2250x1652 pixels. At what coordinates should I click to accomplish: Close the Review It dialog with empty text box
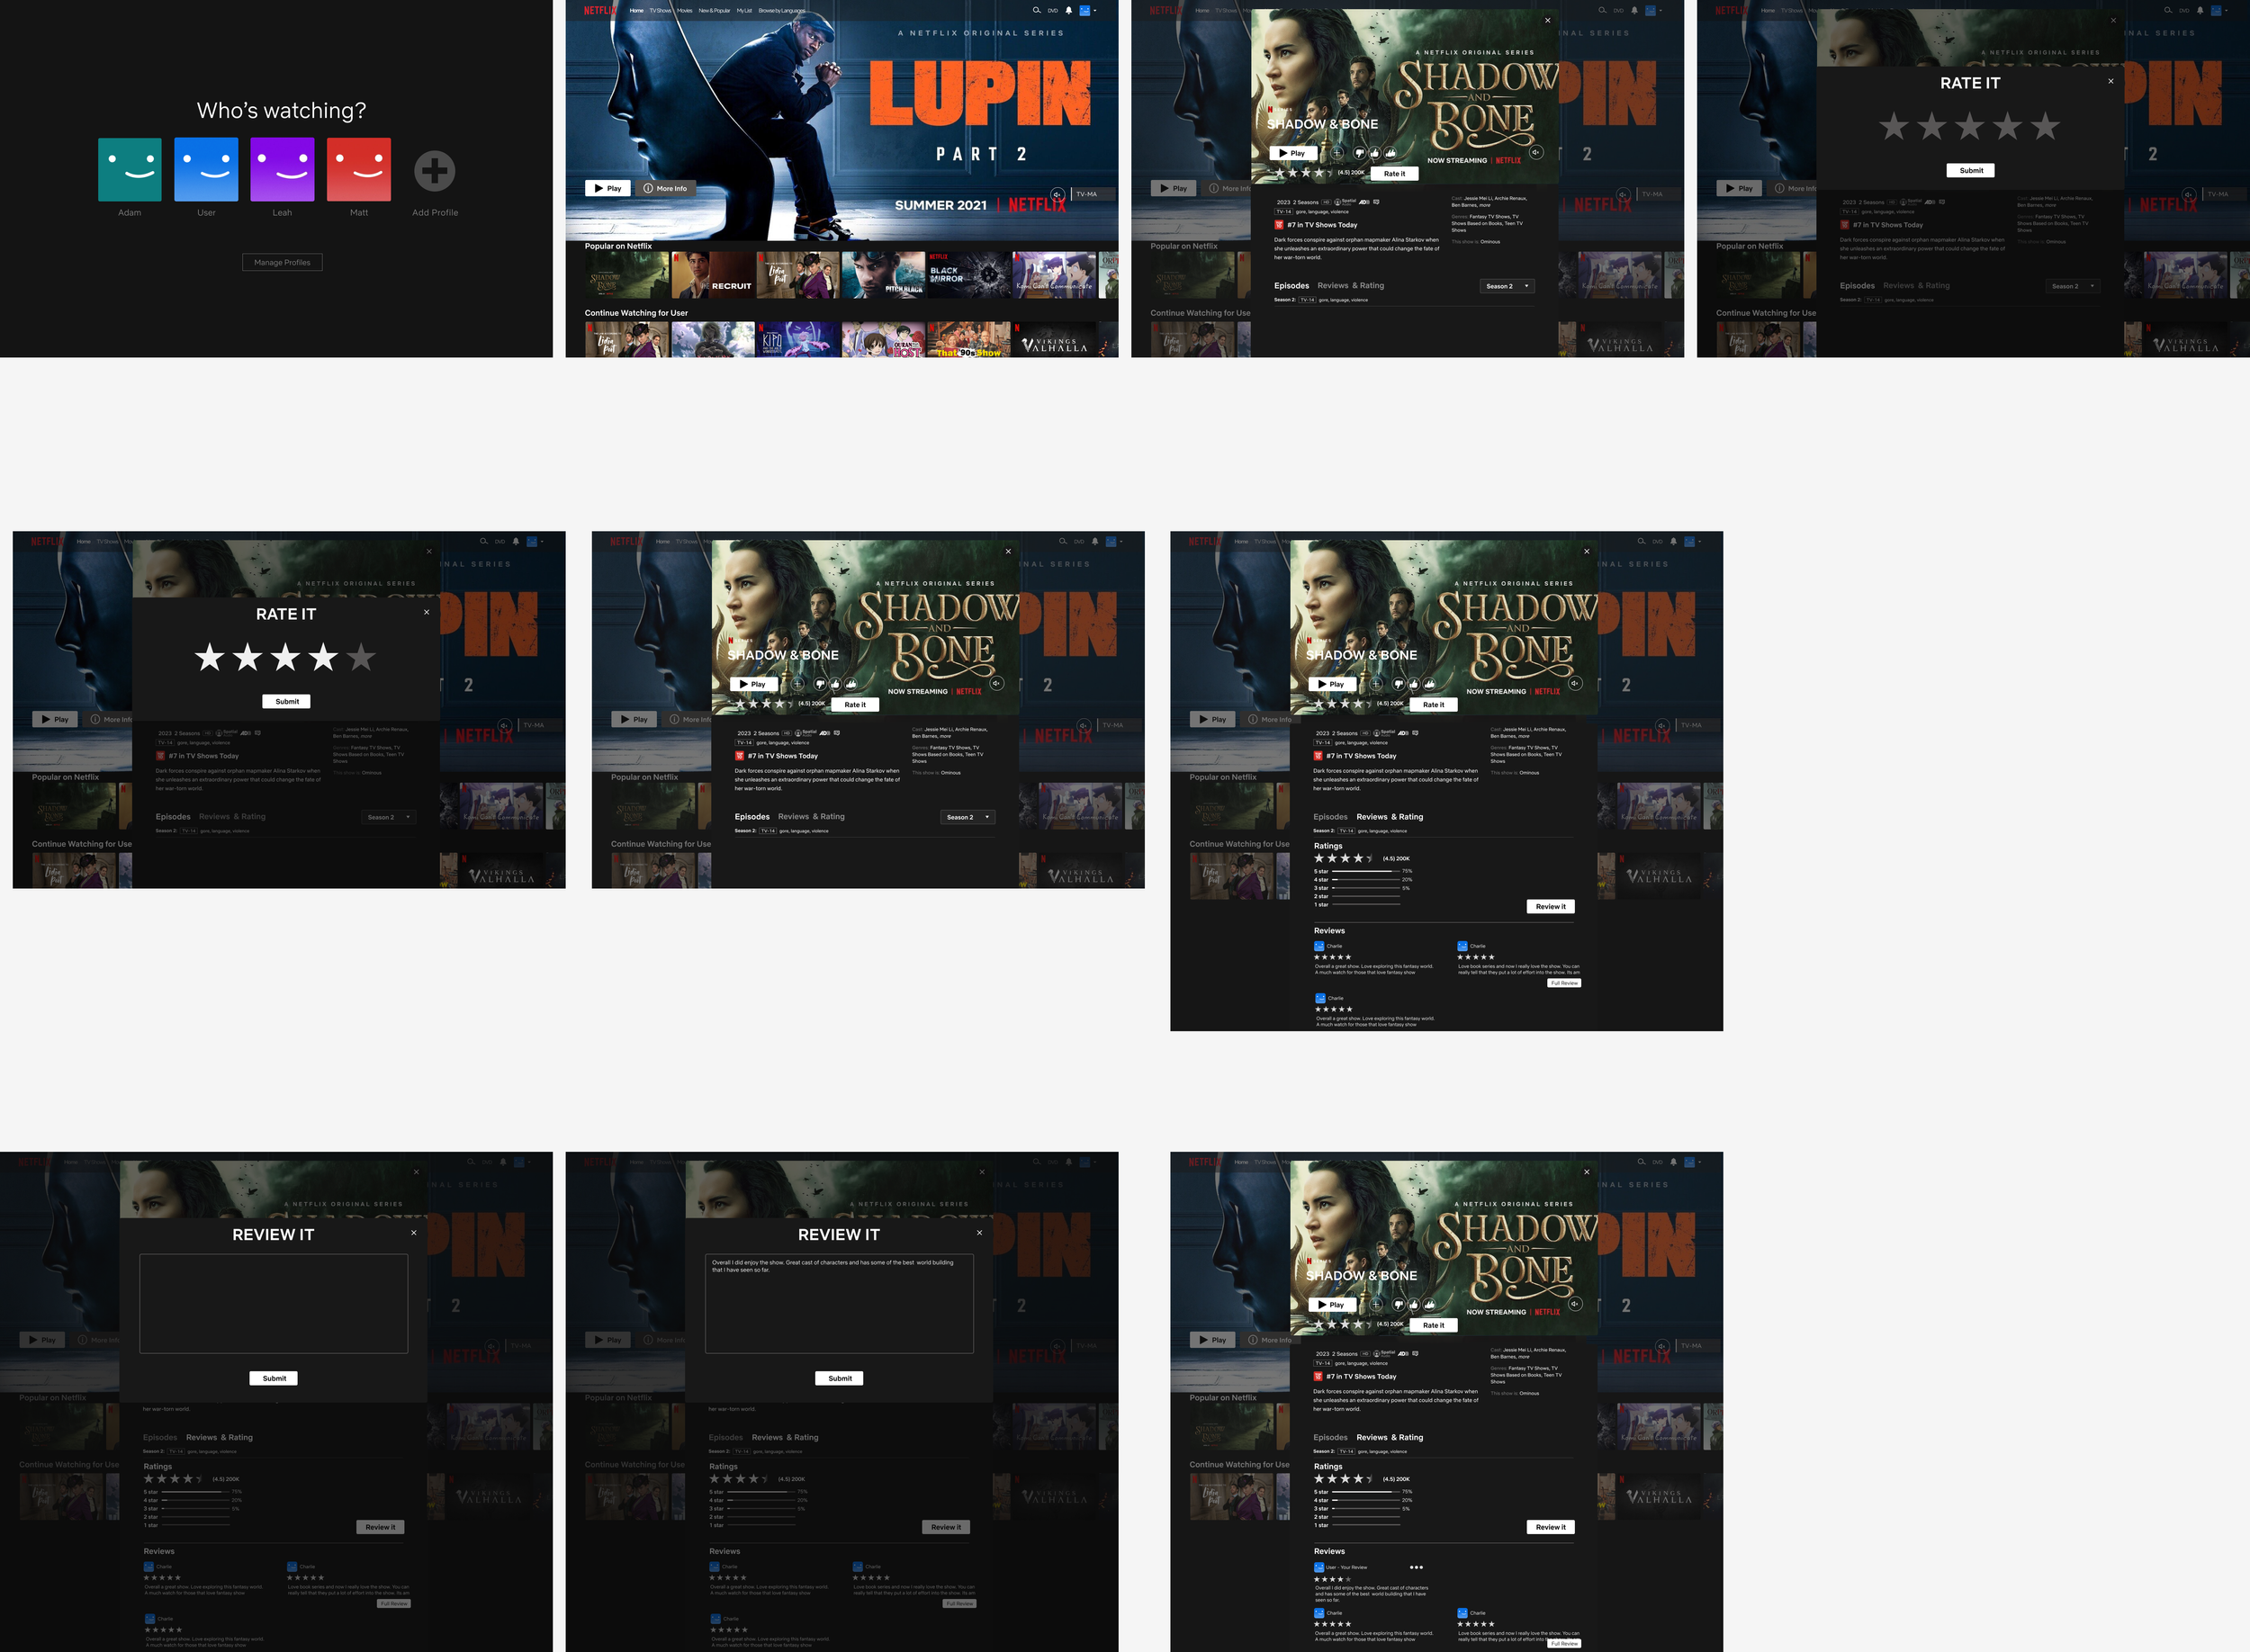413,1233
